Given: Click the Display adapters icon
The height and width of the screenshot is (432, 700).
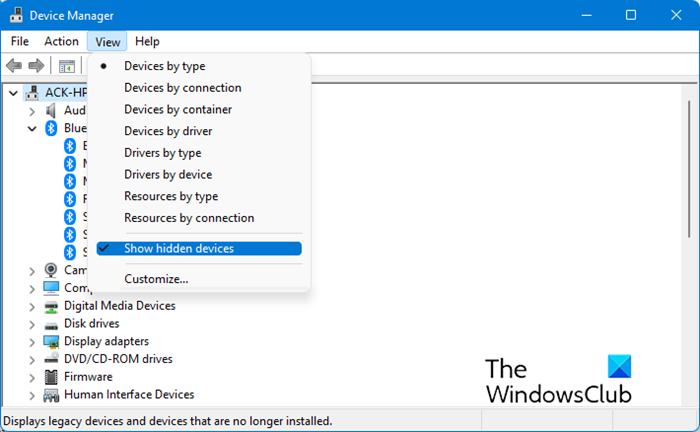Looking at the screenshot, I should (x=51, y=341).
